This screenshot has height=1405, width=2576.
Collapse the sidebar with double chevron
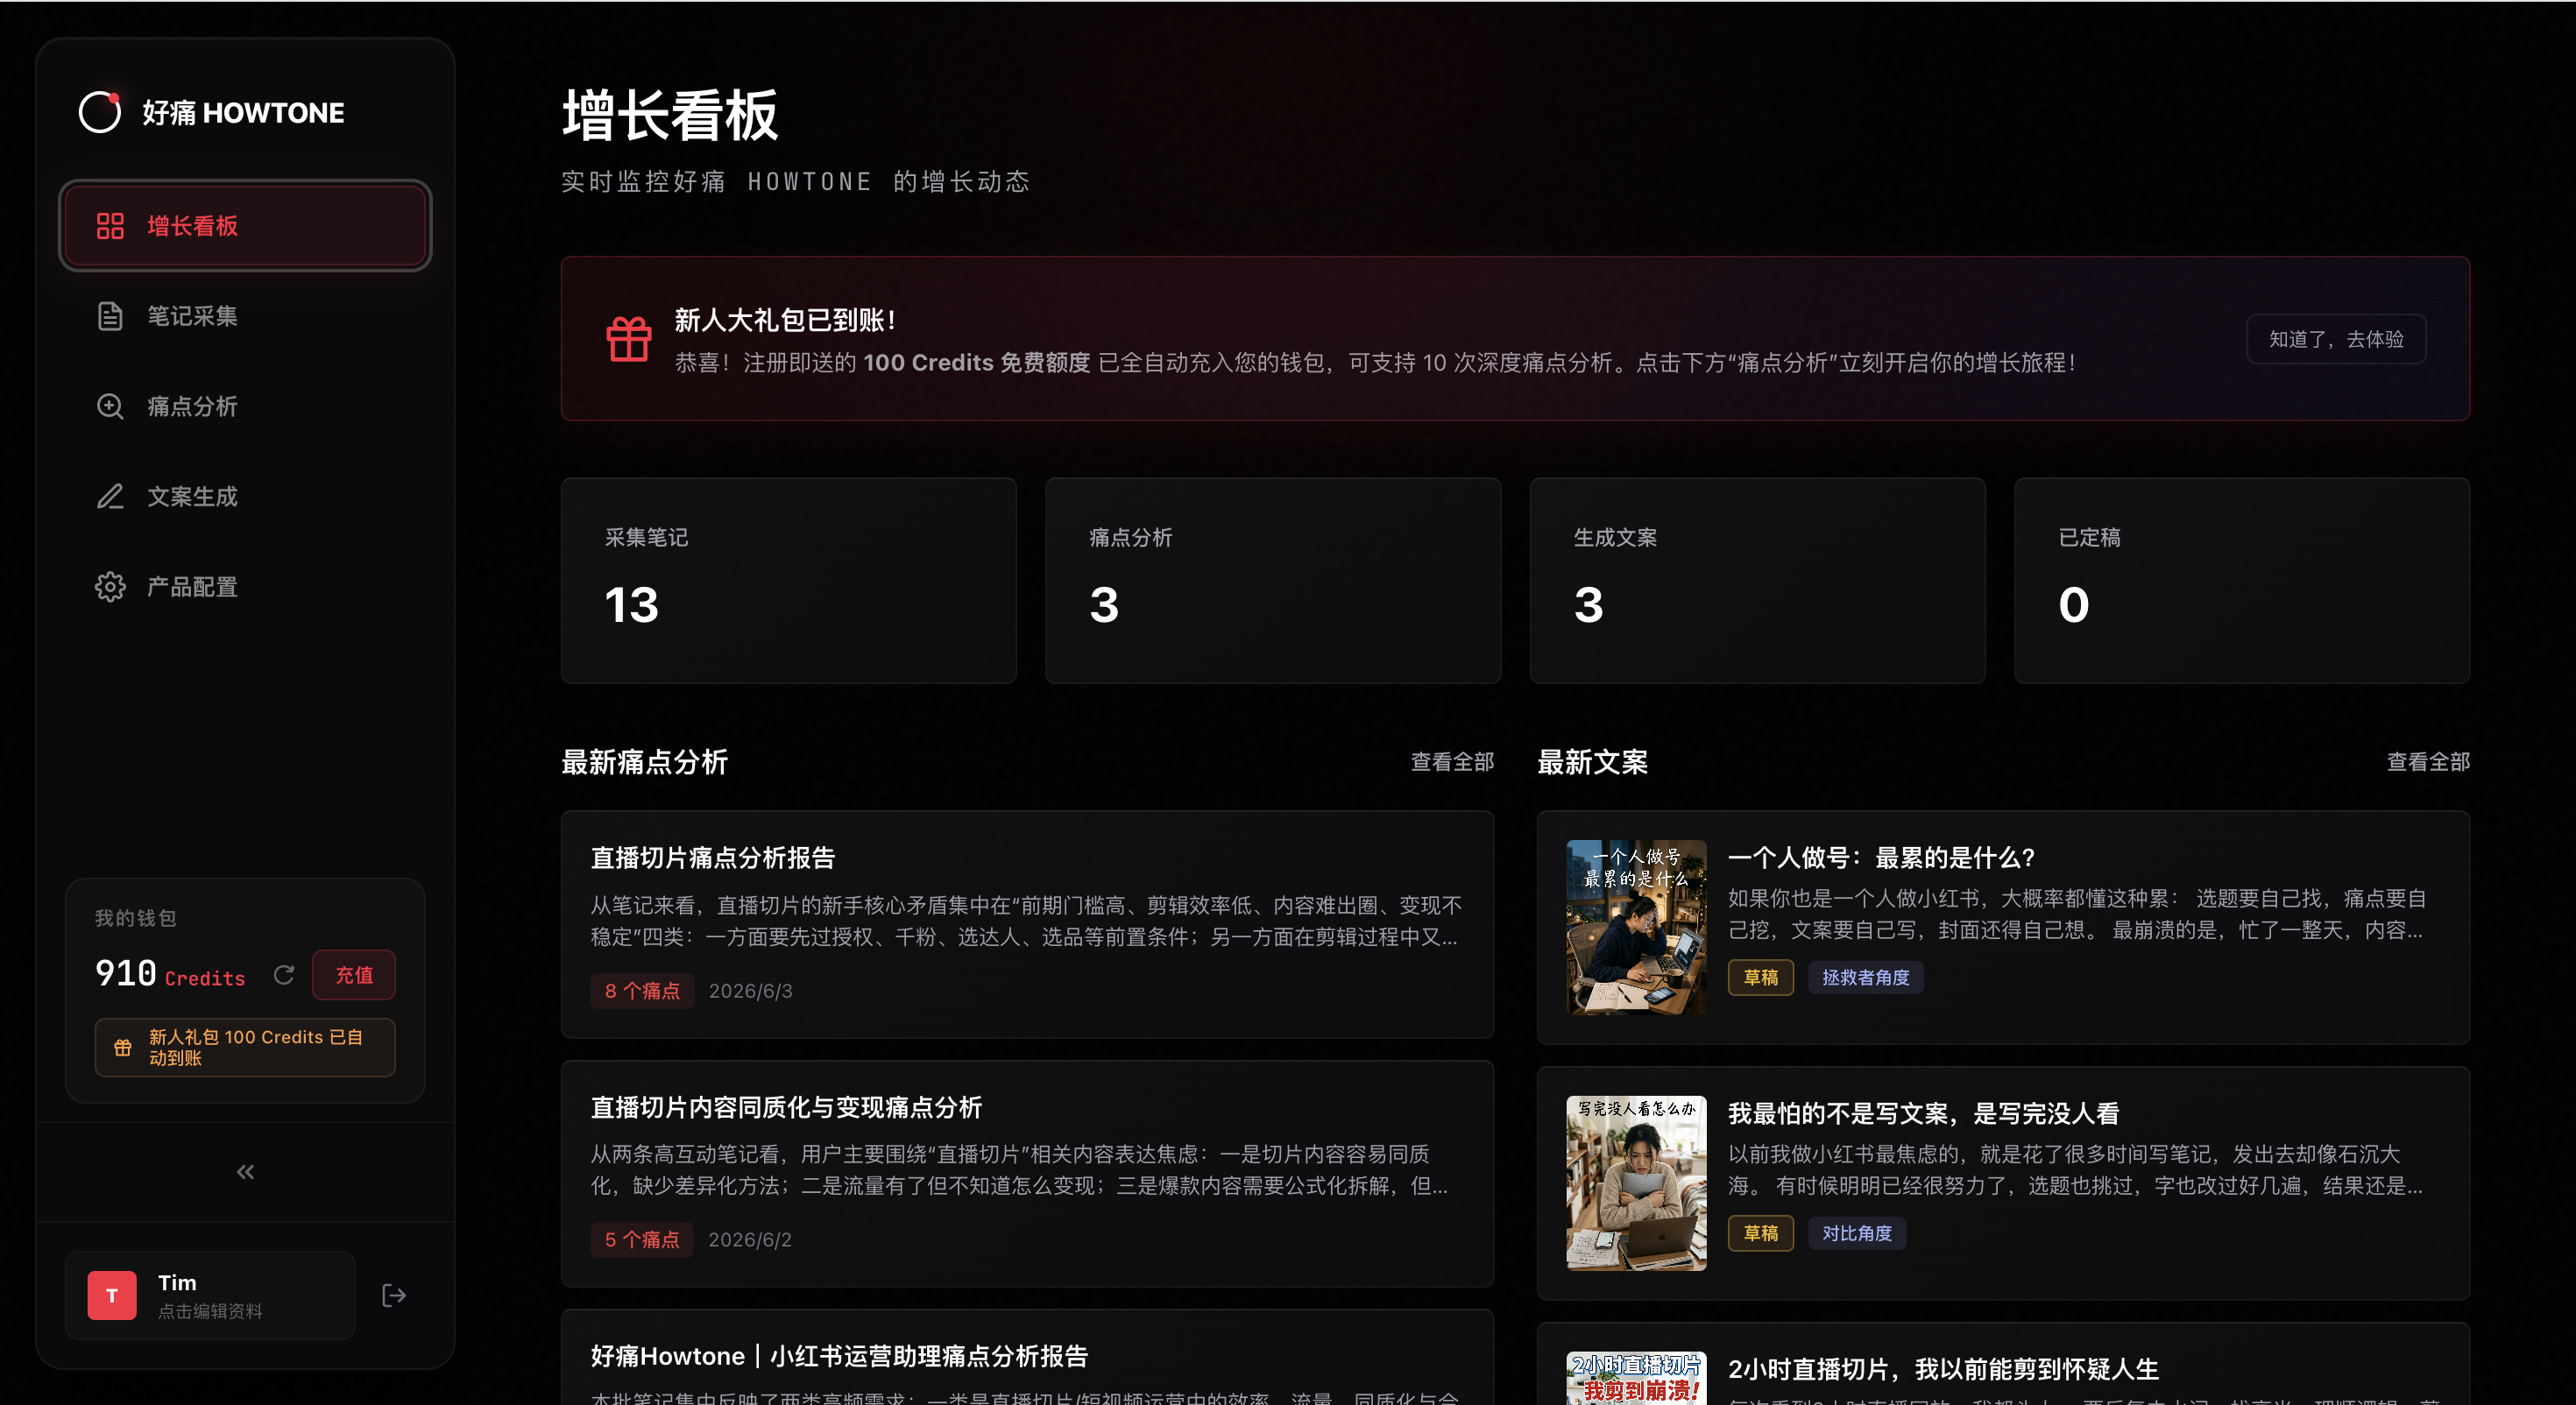click(x=246, y=1172)
